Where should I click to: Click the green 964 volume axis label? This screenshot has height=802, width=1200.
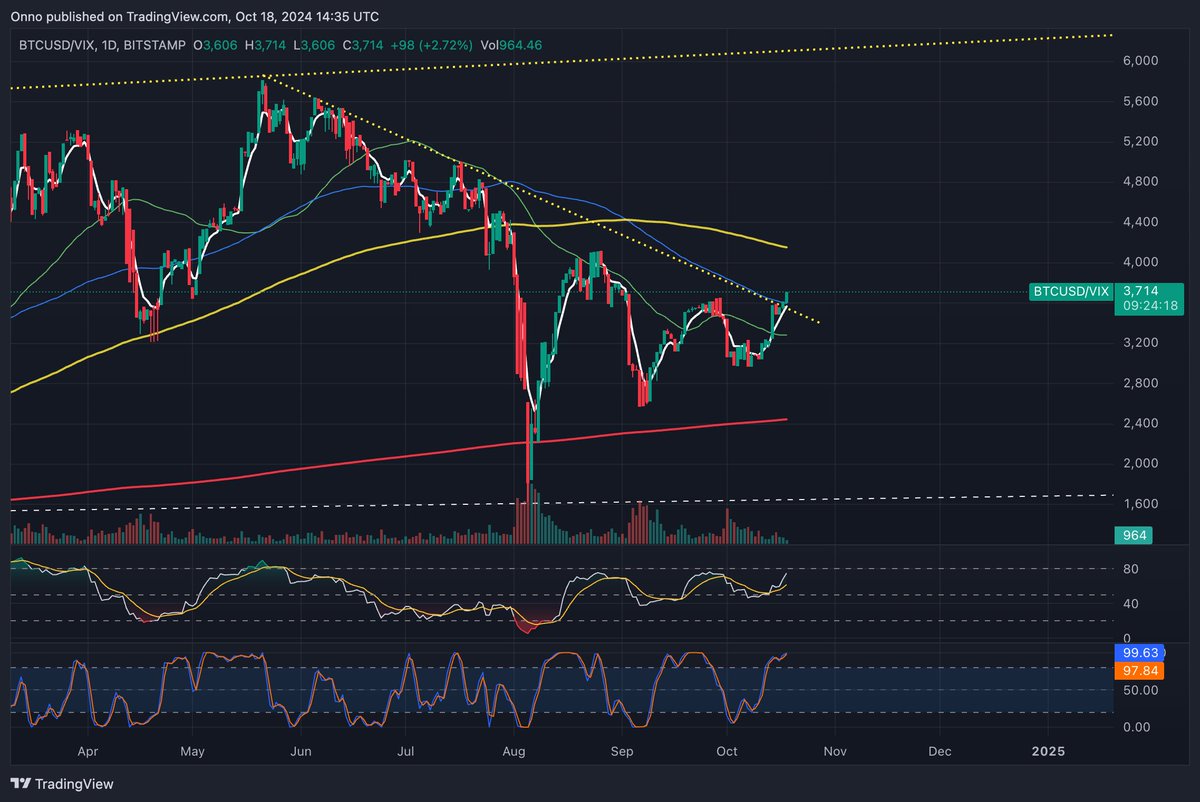pos(1135,536)
